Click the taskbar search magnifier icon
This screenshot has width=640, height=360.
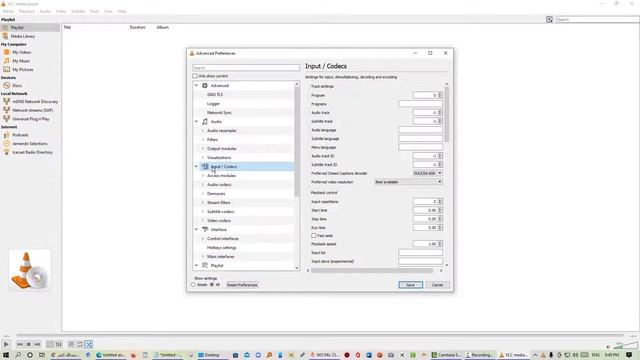tap(18, 355)
